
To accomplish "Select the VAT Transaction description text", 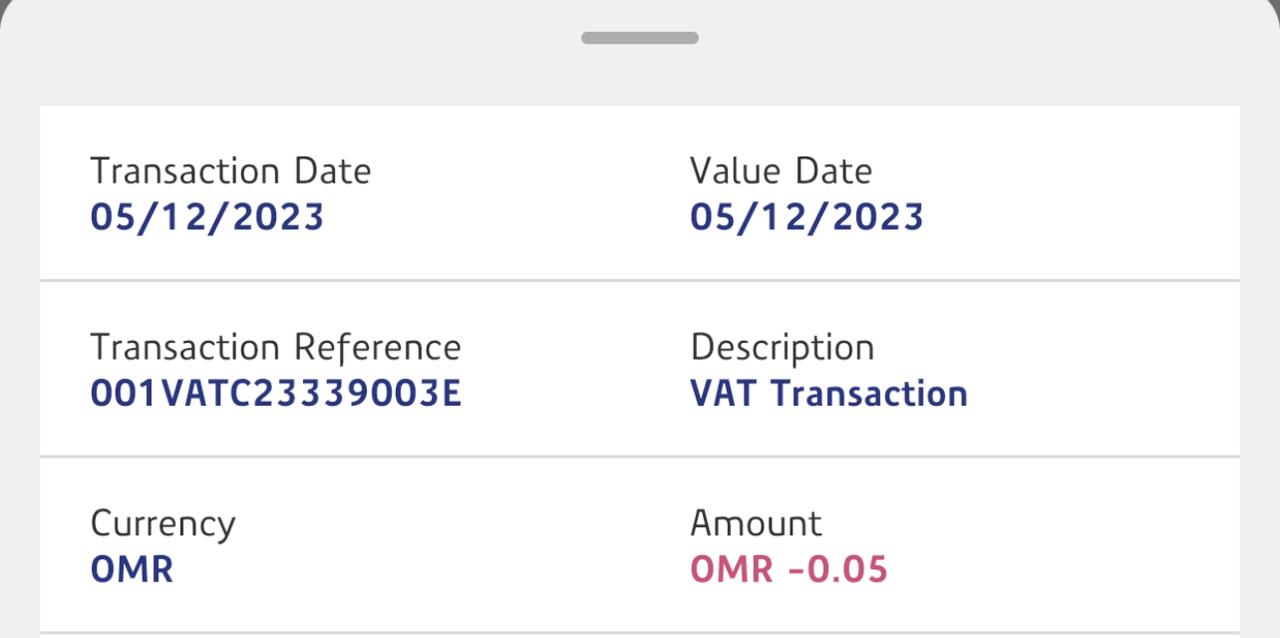I will [828, 393].
